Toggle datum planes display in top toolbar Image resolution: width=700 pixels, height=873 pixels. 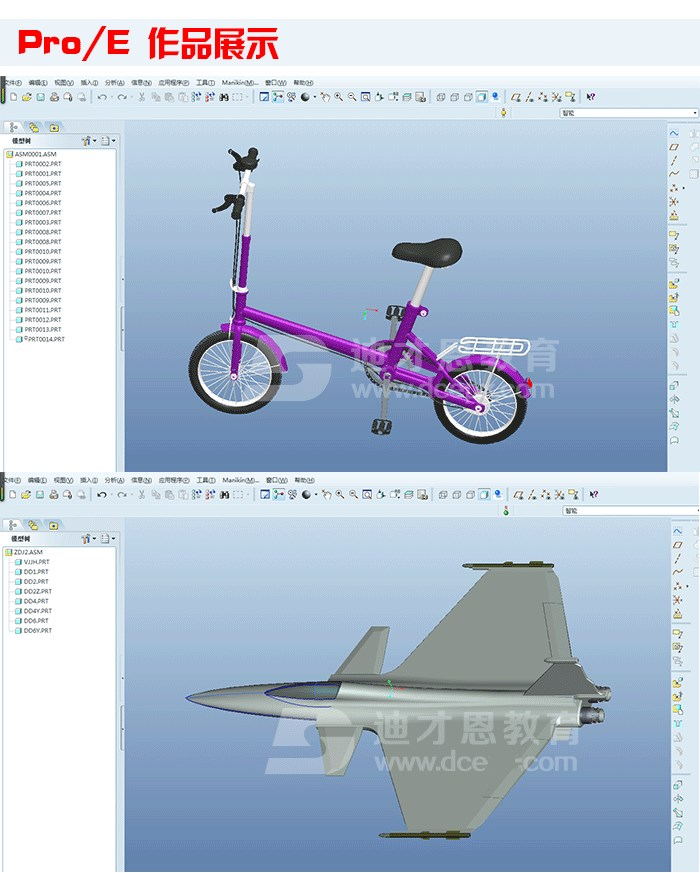pyautogui.click(x=516, y=97)
